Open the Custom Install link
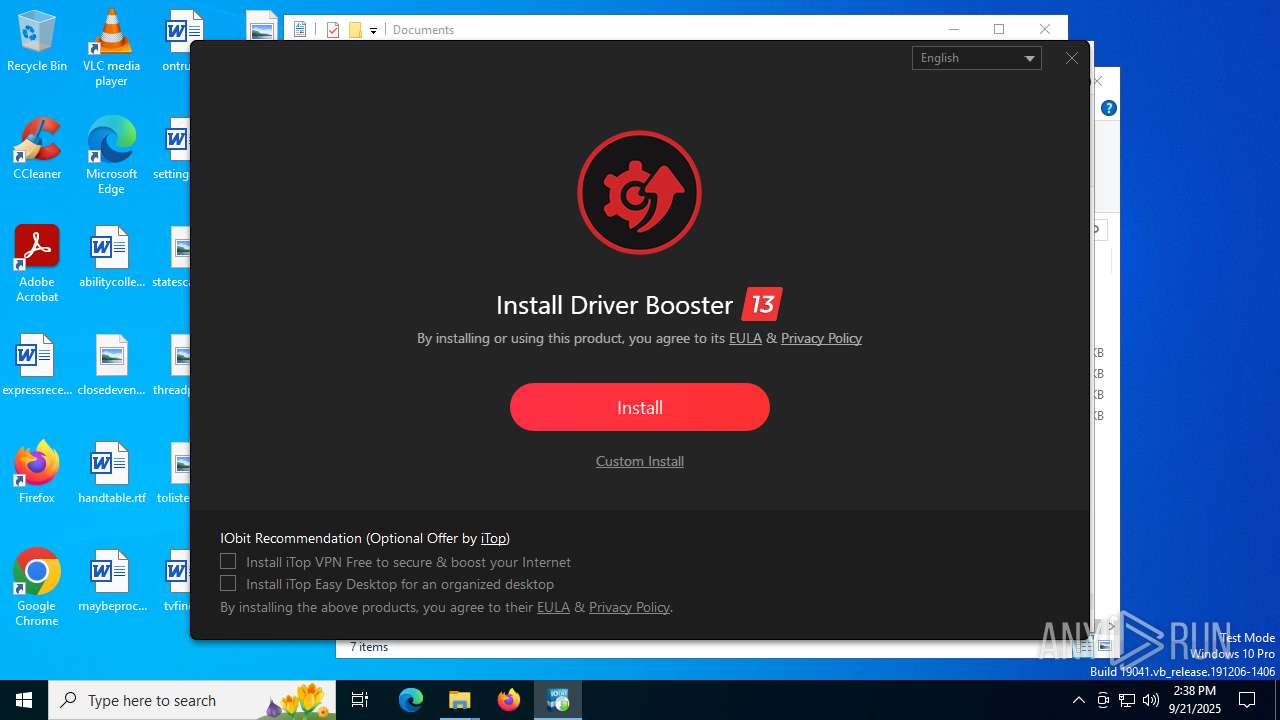 (x=640, y=461)
